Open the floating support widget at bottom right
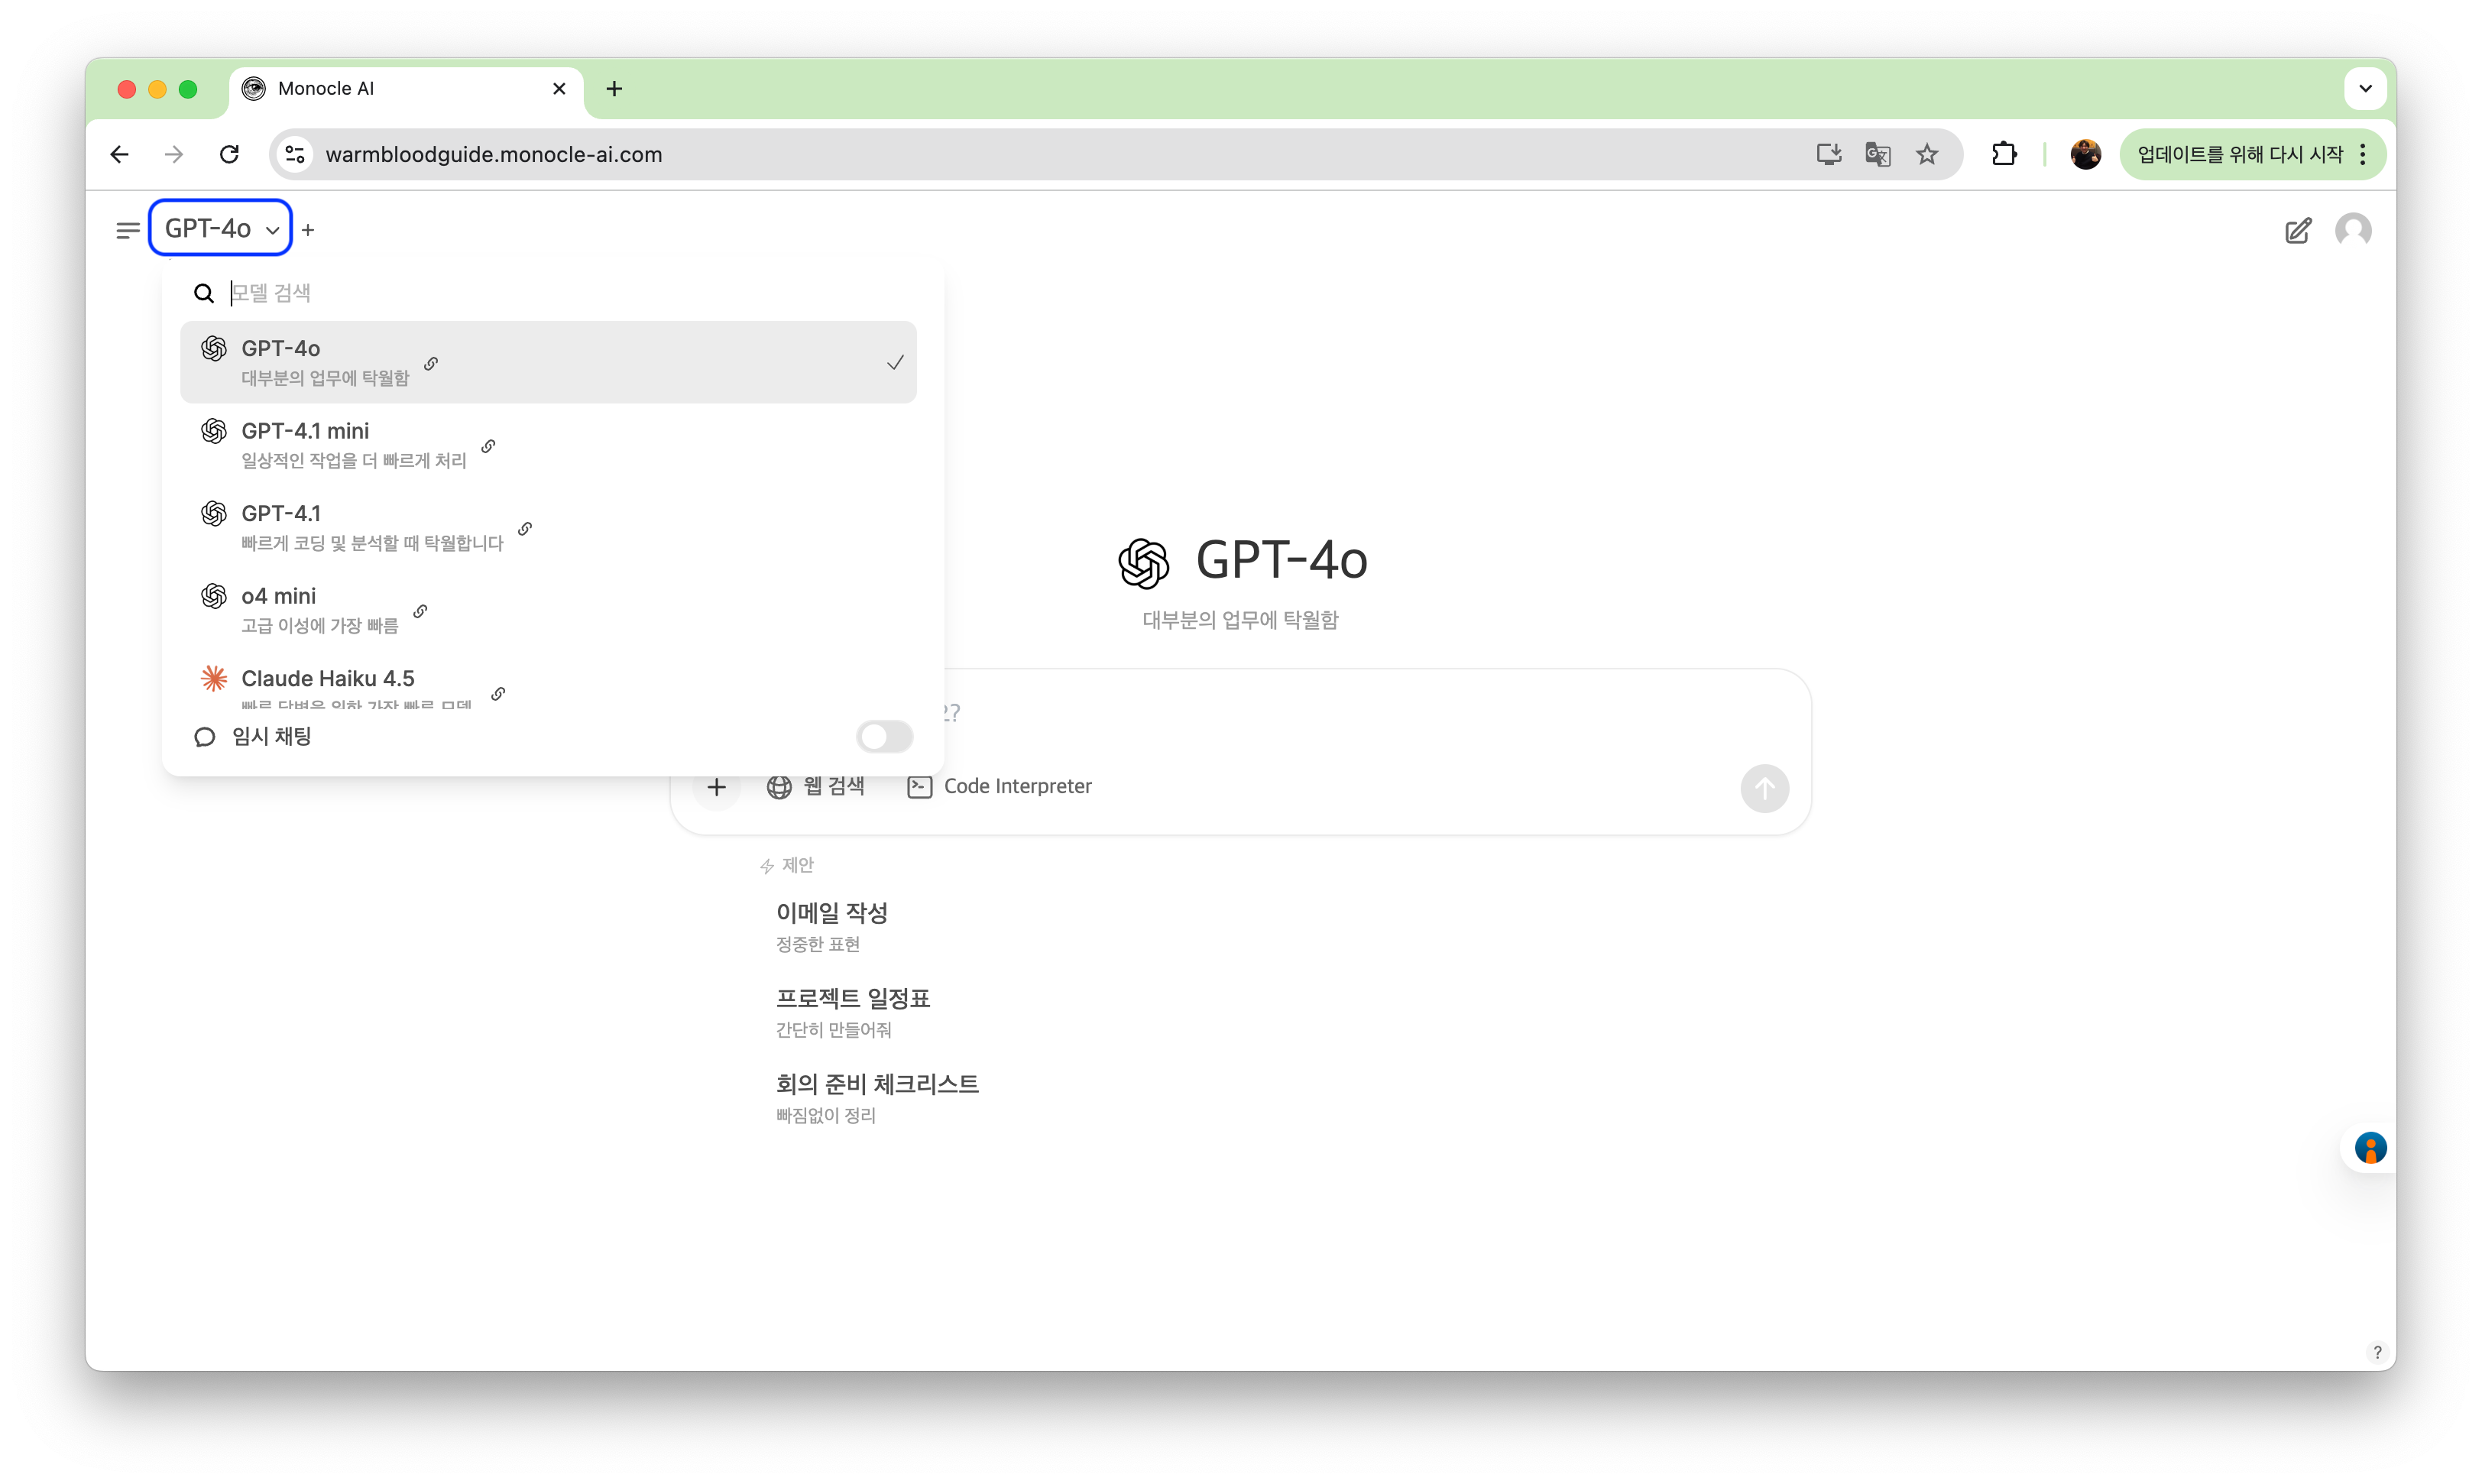The image size is (2482, 1484). (2371, 1148)
